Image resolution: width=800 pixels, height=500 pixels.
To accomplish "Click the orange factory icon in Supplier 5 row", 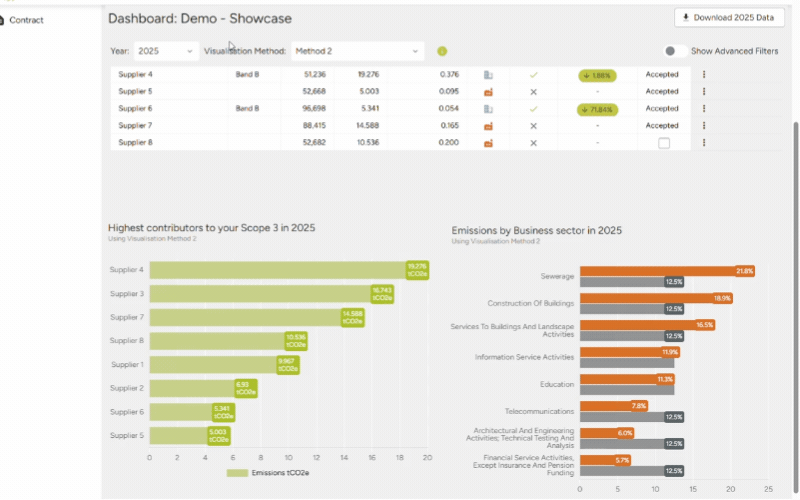I will pos(488,92).
